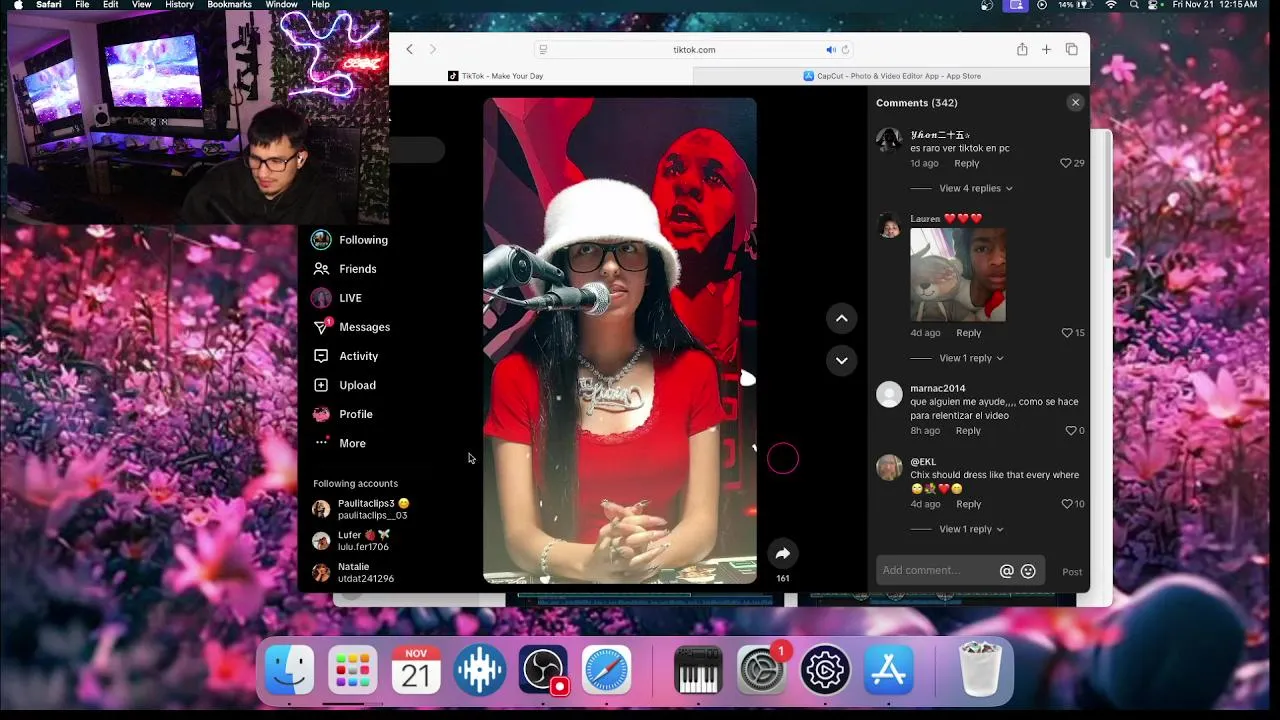Post the comment
The image size is (1280, 720).
(1072, 572)
